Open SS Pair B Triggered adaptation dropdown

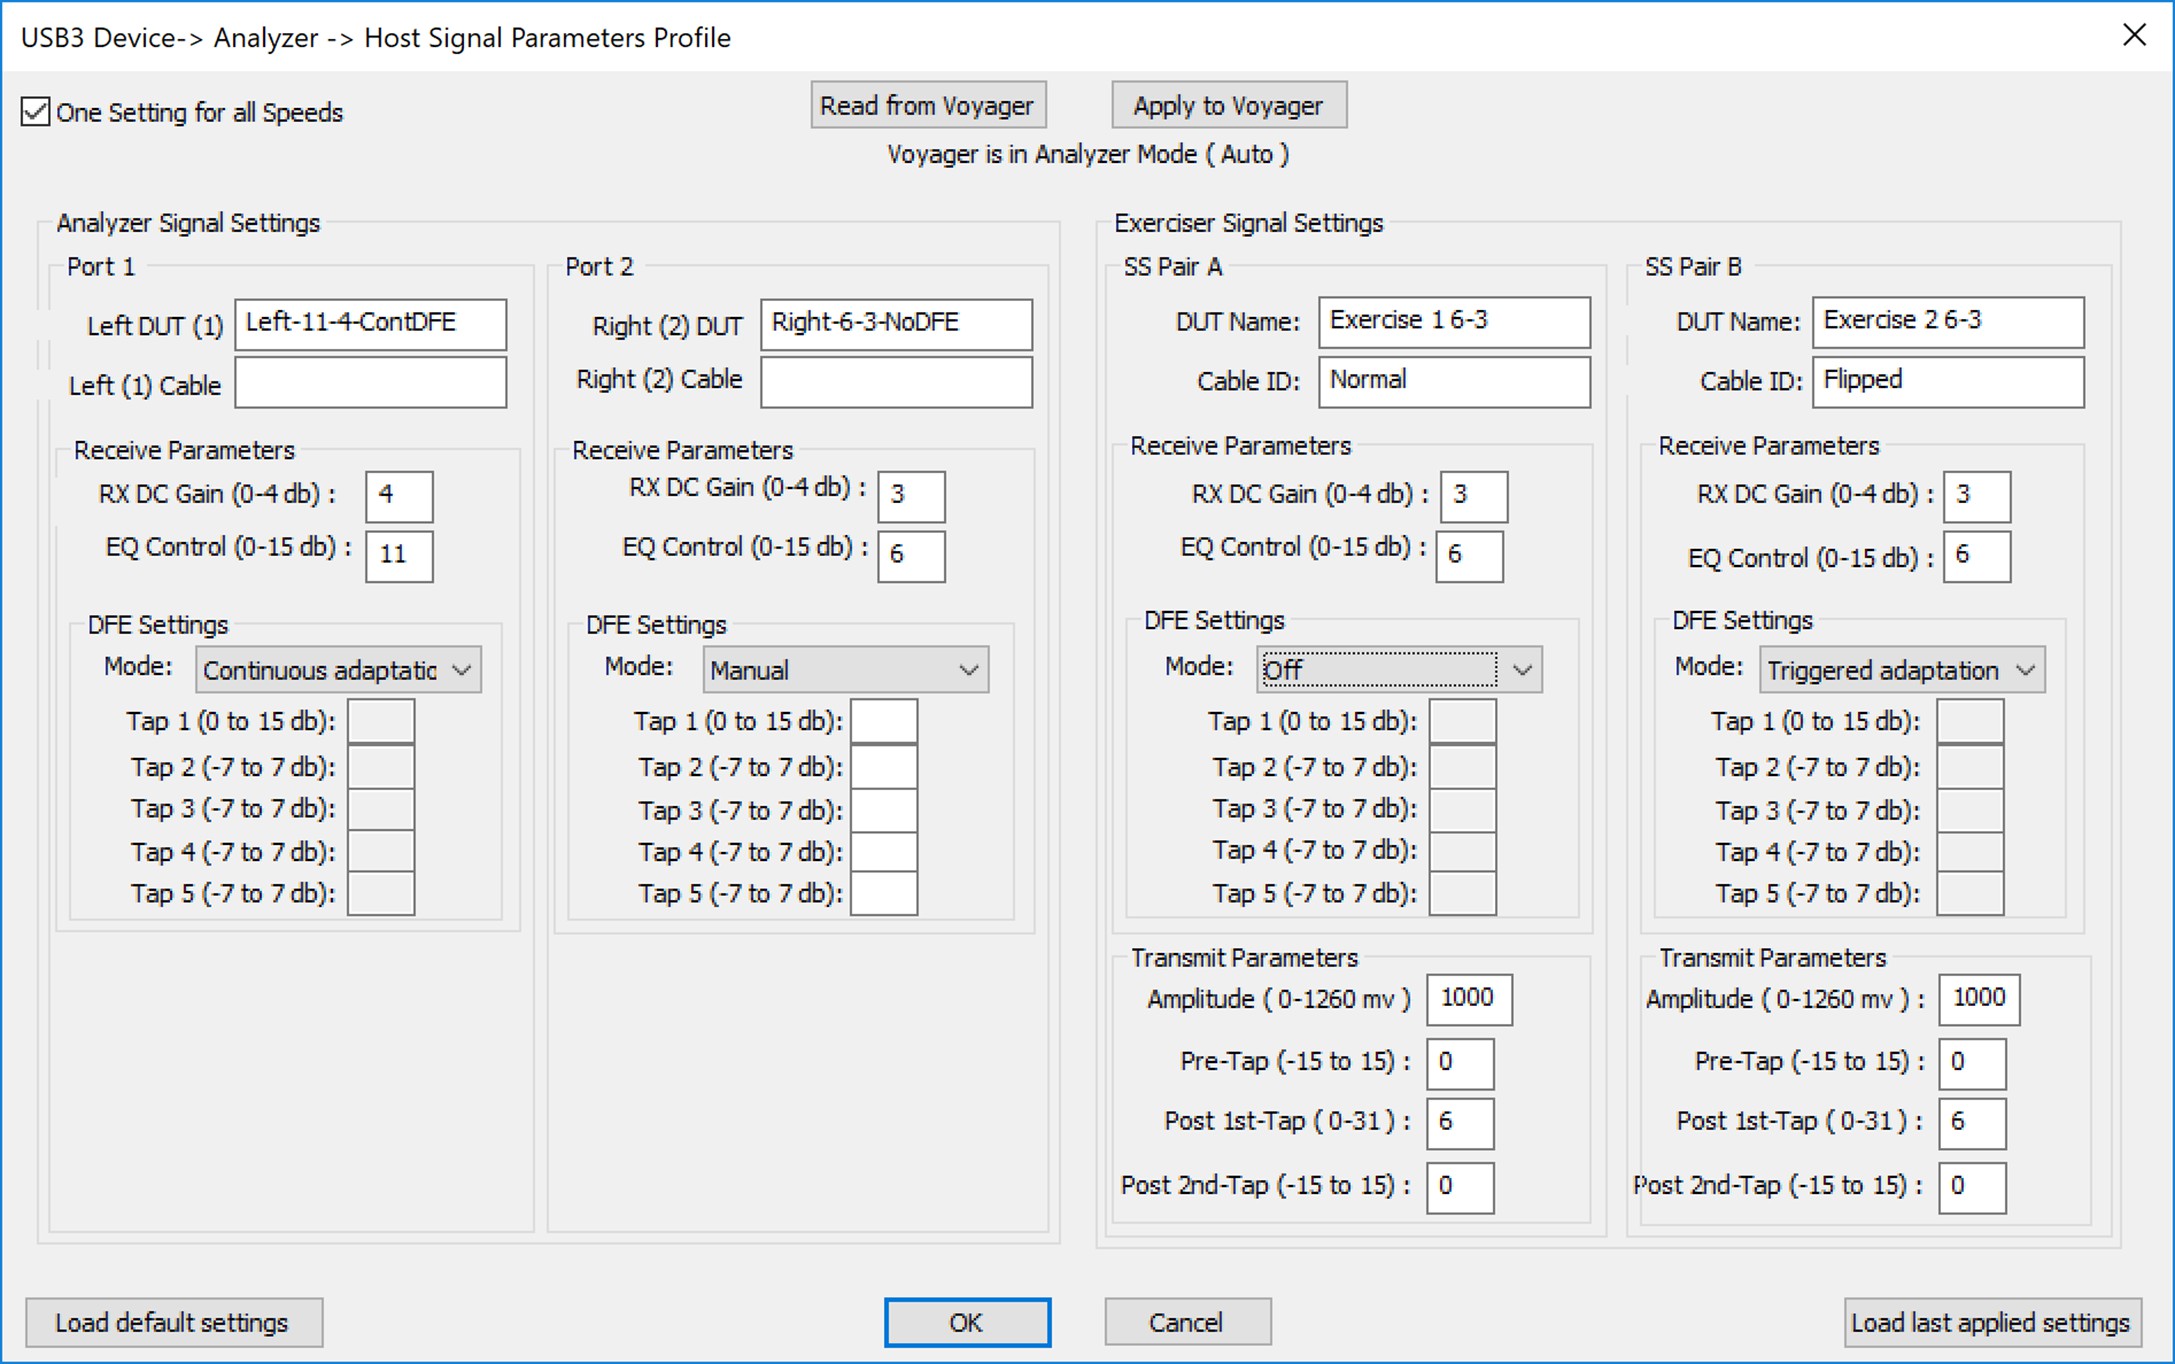[1902, 670]
